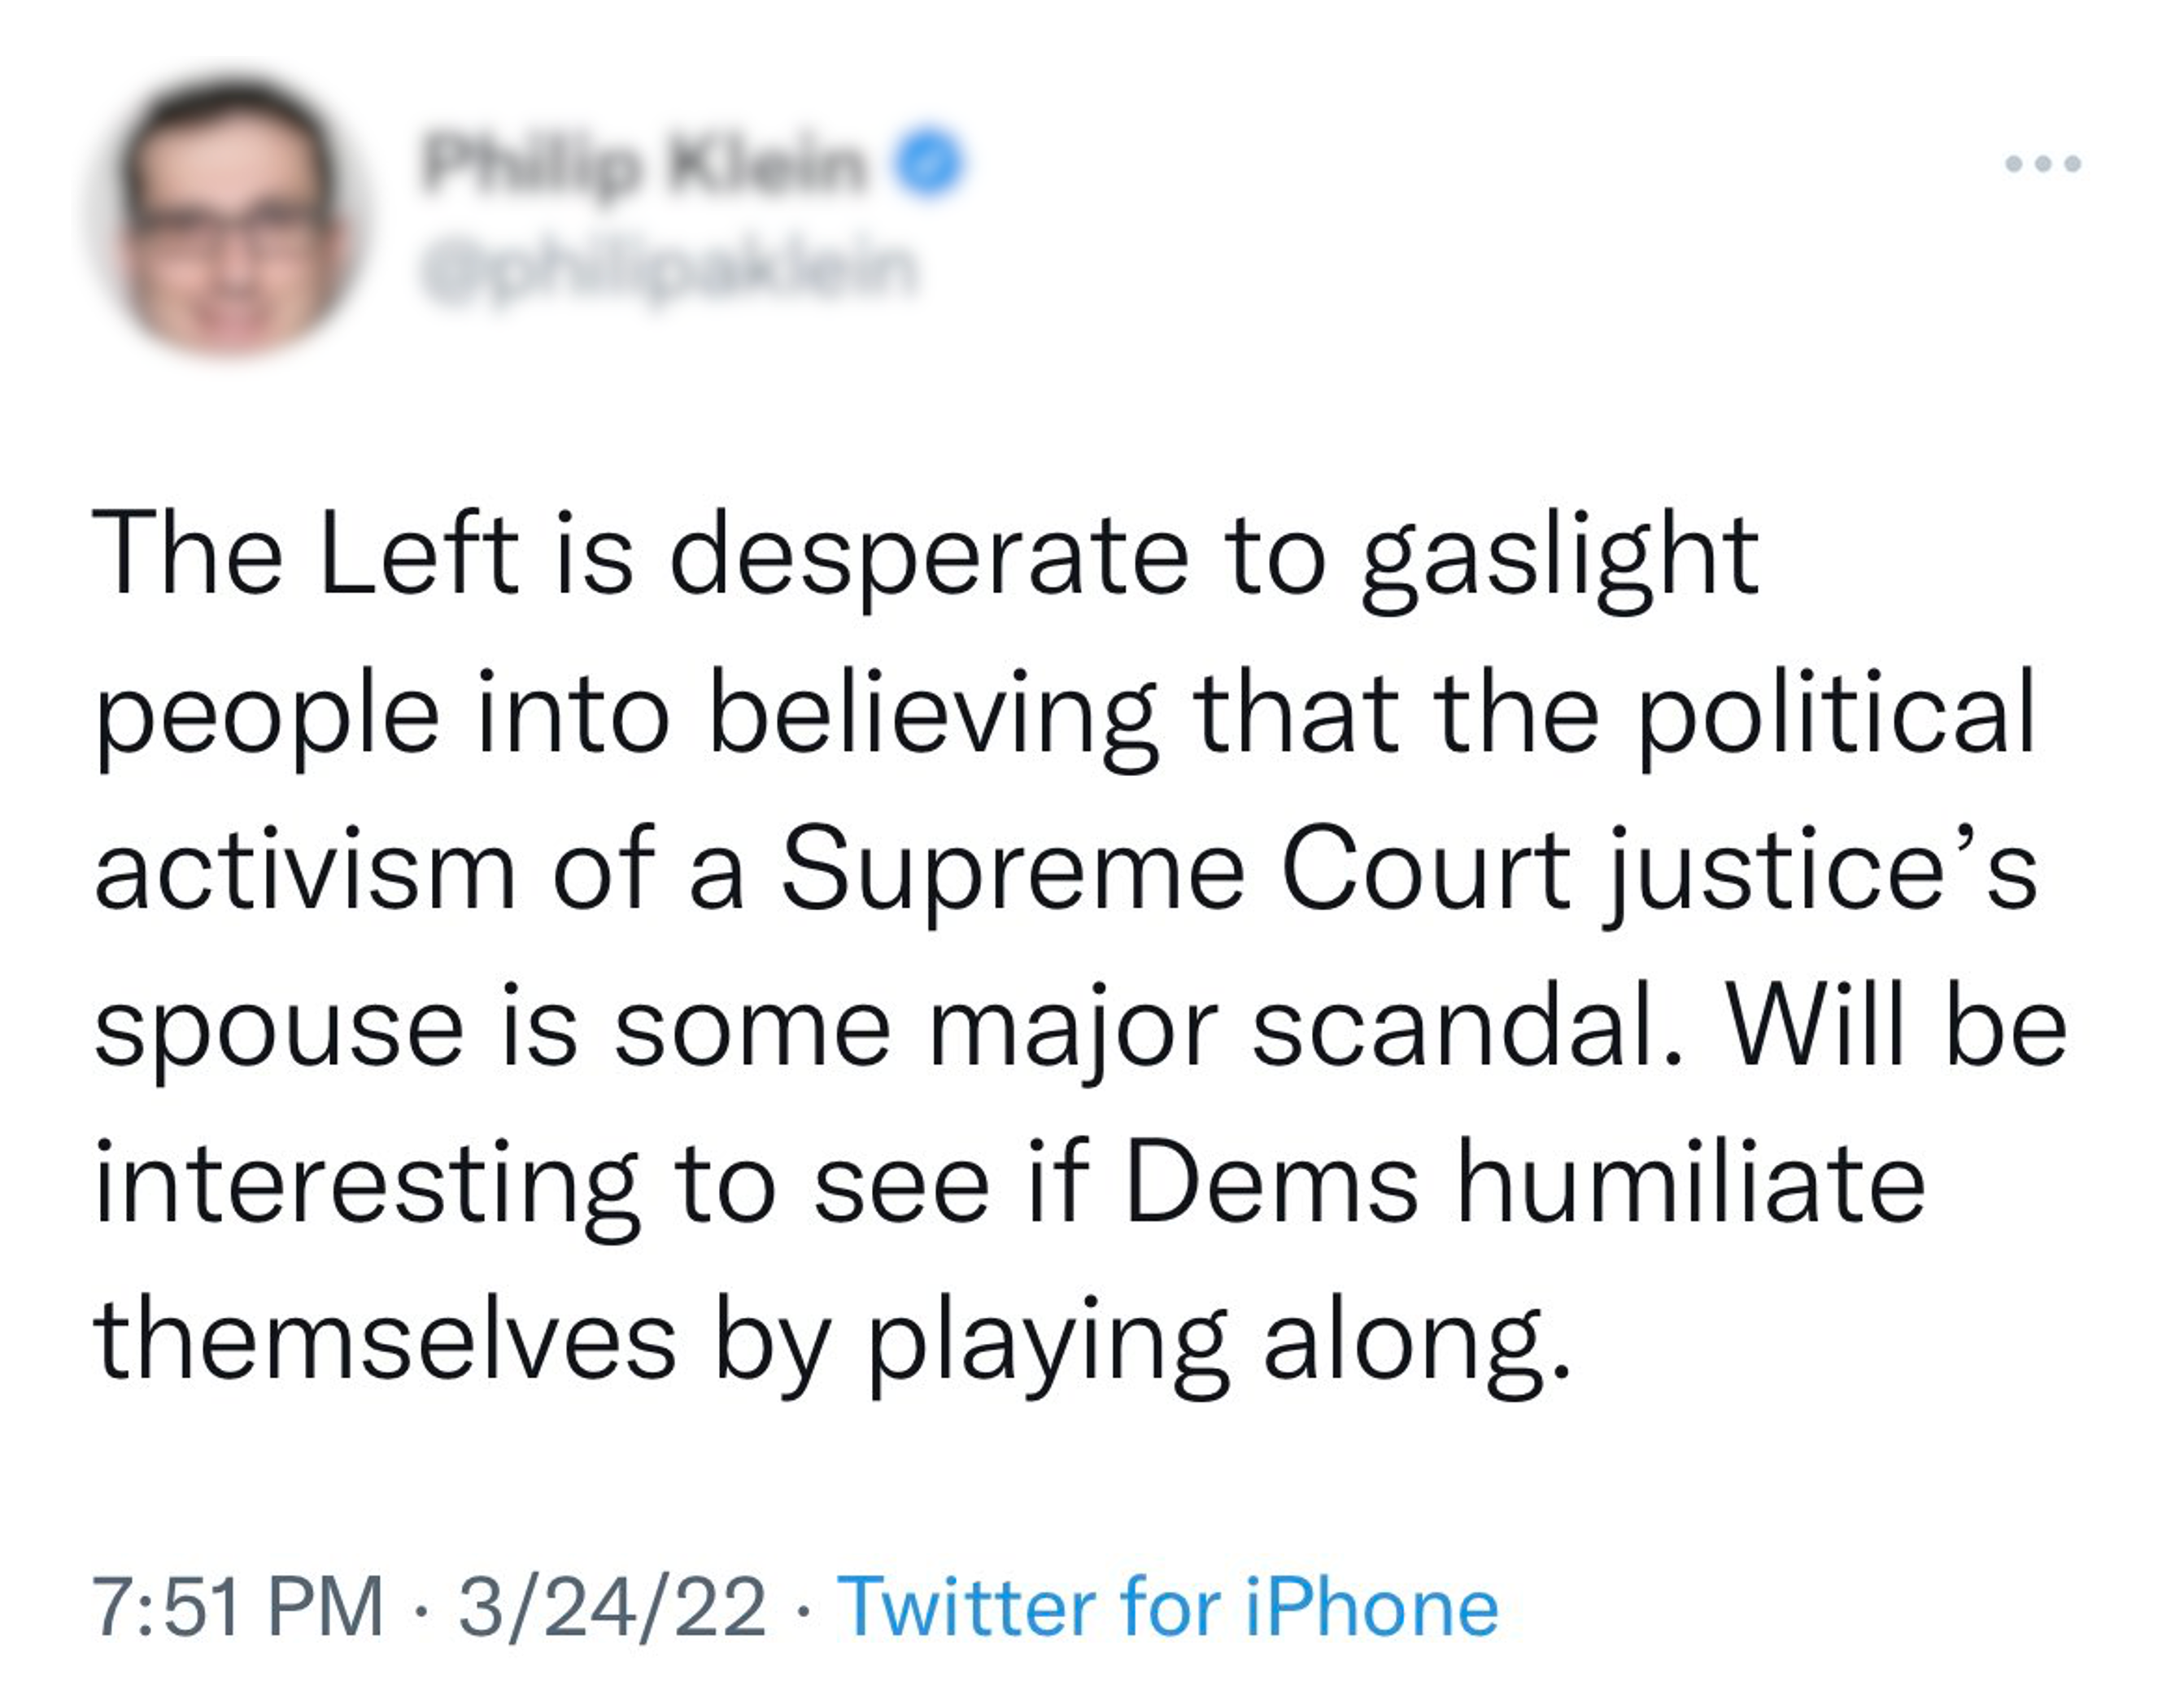
Task: Click the word "gaslight" in the tweet
Action: [x=1558, y=556]
